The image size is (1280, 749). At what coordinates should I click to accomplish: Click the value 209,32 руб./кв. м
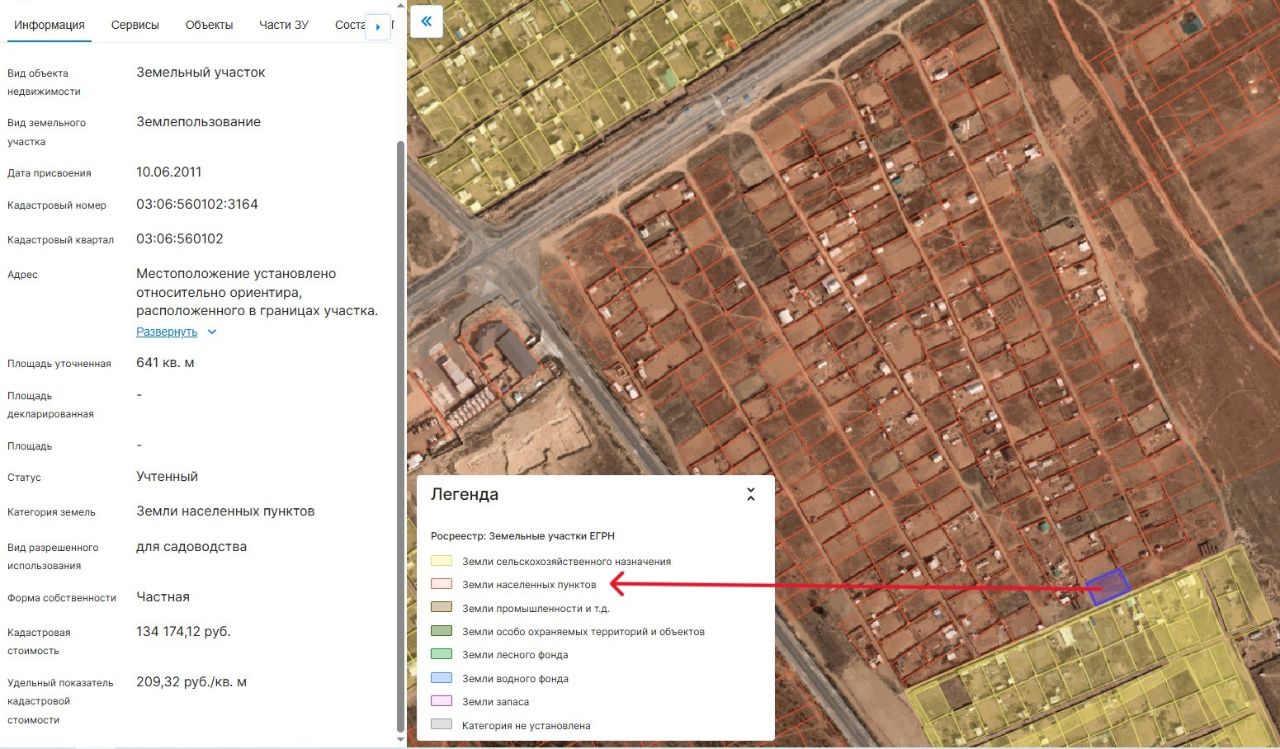[x=191, y=682]
